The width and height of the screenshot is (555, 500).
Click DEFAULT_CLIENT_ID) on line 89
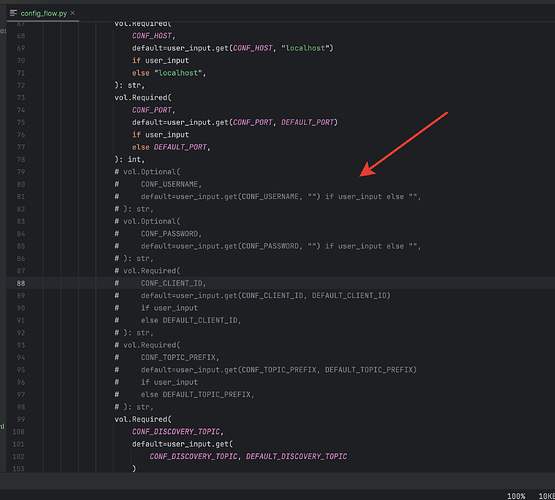(351, 295)
